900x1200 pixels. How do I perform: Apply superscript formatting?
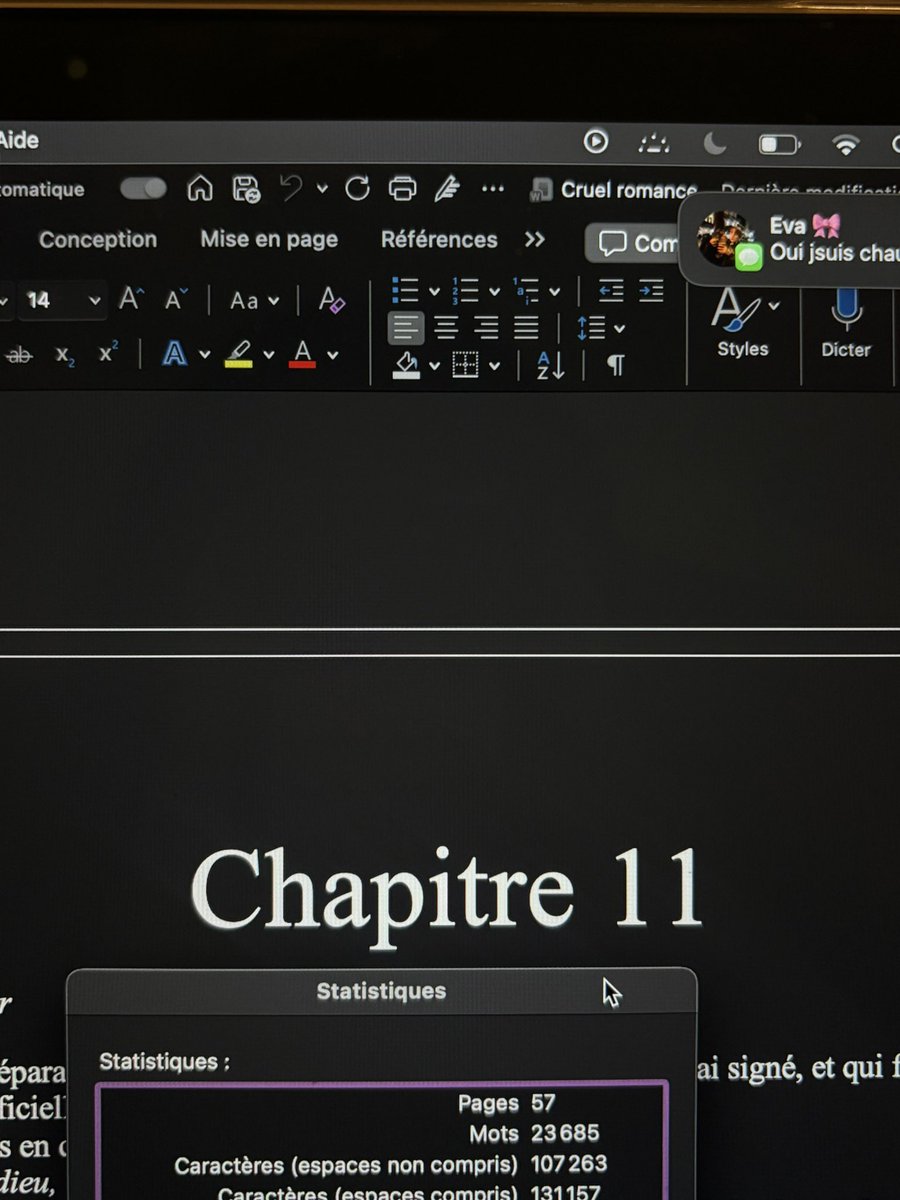(x=108, y=353)
